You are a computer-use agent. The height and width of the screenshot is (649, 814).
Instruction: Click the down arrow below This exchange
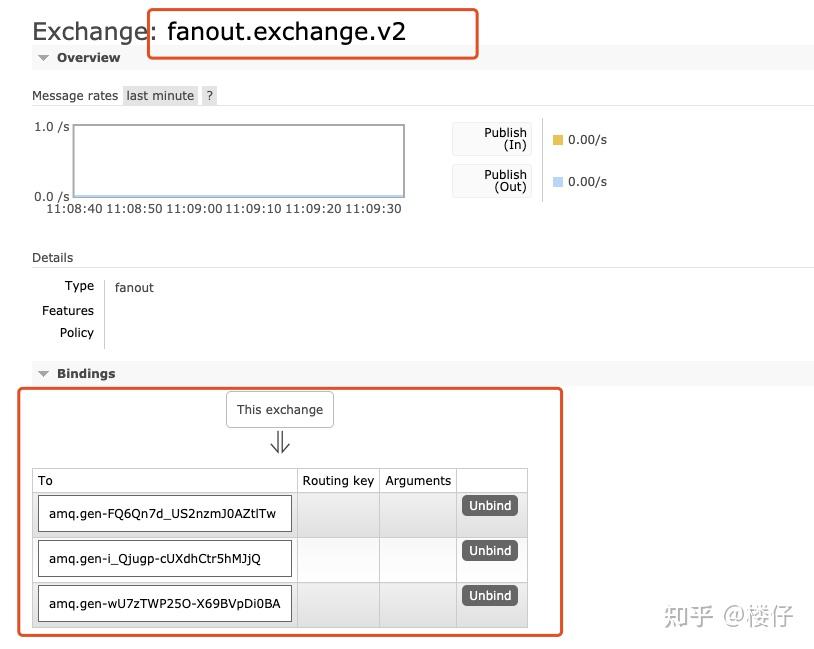[x=279, y=442]
